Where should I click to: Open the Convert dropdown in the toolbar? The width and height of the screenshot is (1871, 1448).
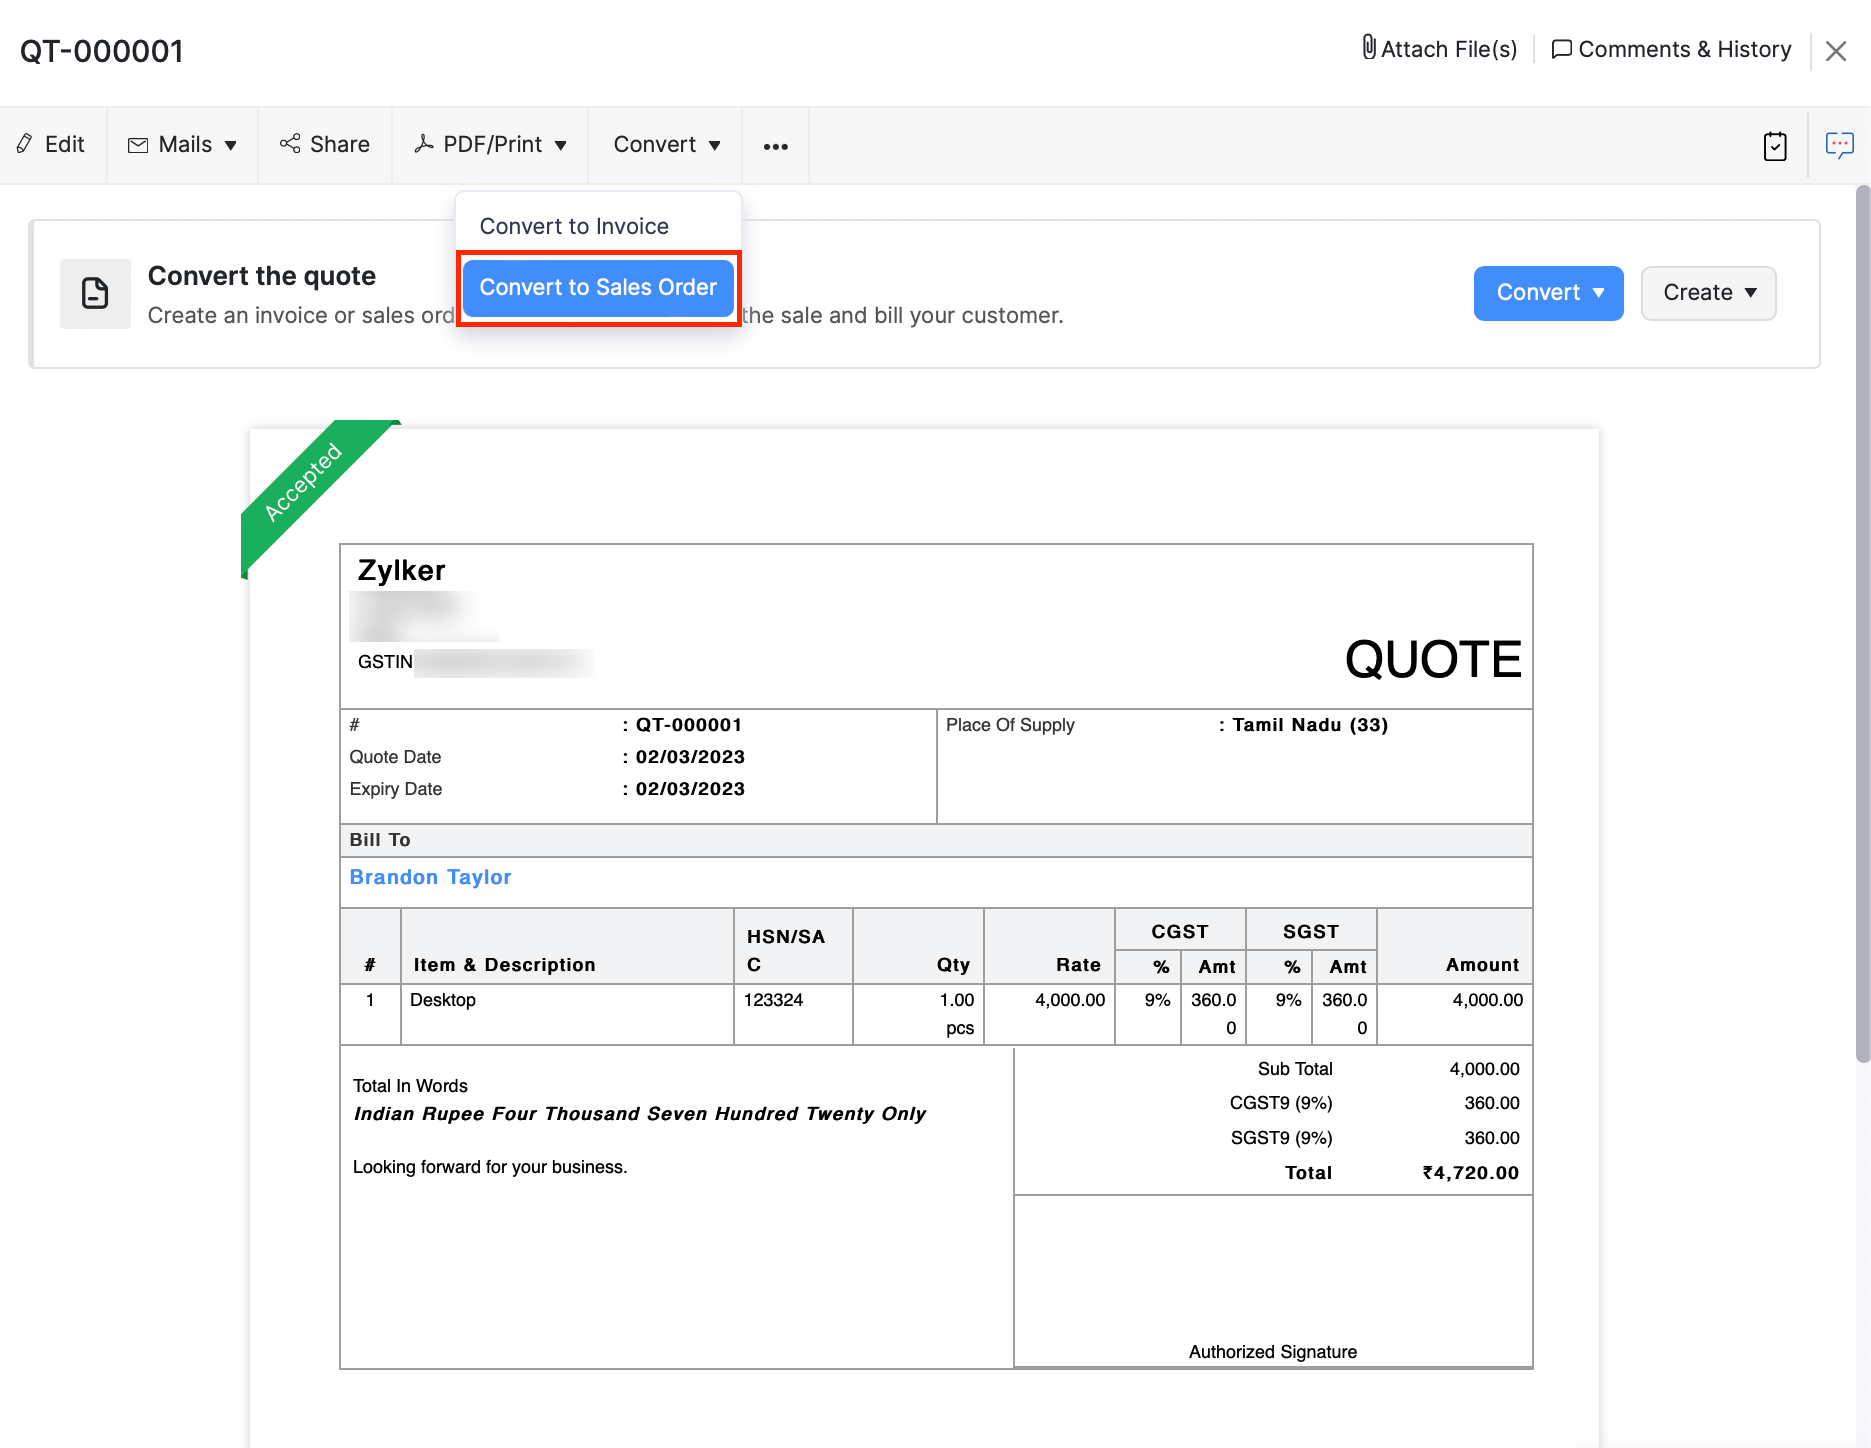pyautogui.click(x=665, y=144)
